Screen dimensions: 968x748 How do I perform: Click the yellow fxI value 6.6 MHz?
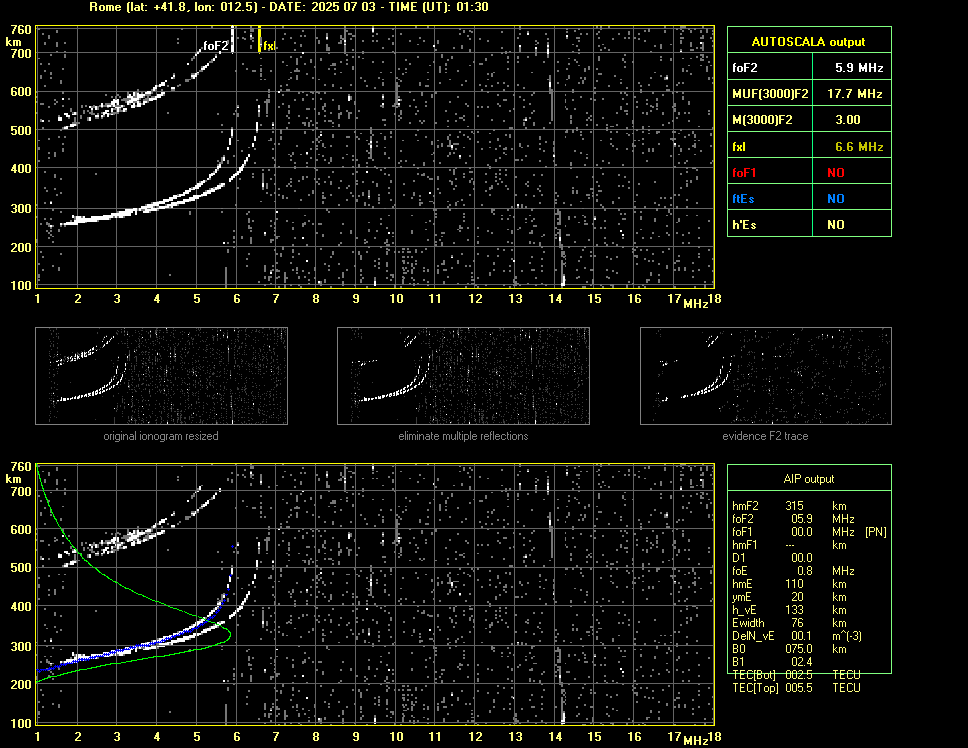click(x=859, y=147)
